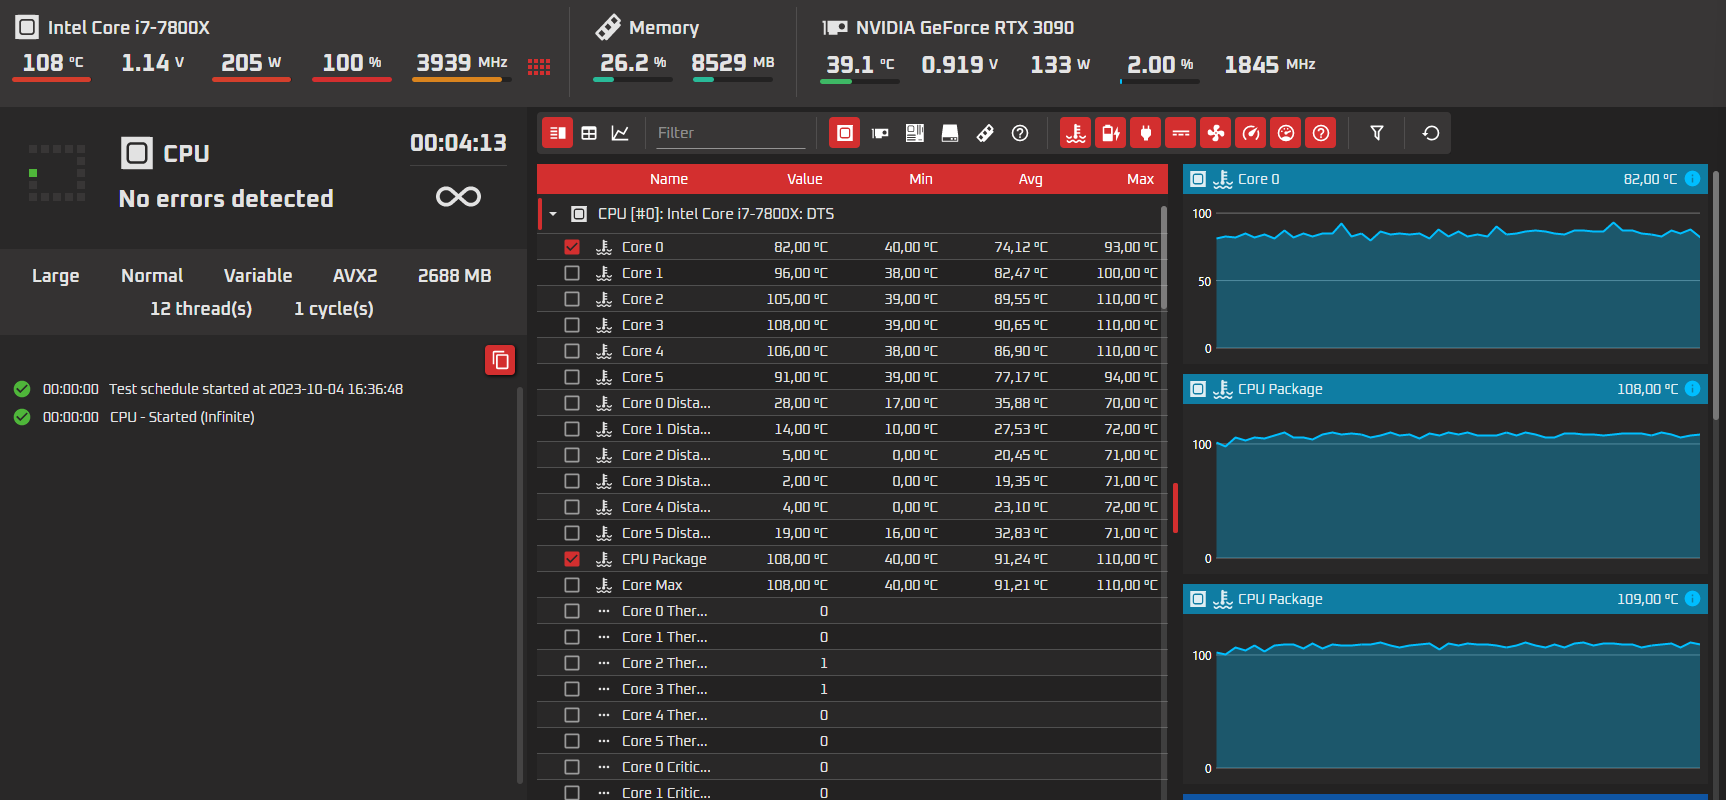Uncheck the Core 0 sensor checkbox
The height and width of the screenshot is (800, 1726).
point(572,247)
